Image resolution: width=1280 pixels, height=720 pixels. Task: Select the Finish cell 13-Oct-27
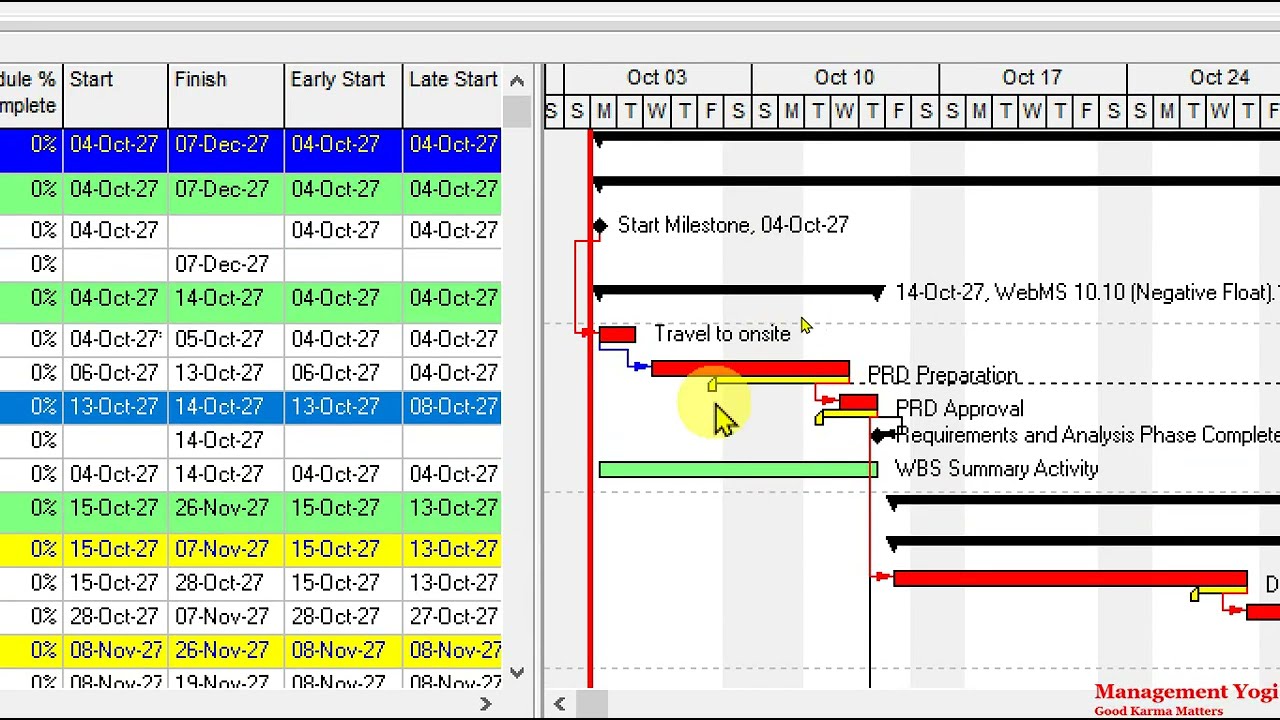coord(226,373)
